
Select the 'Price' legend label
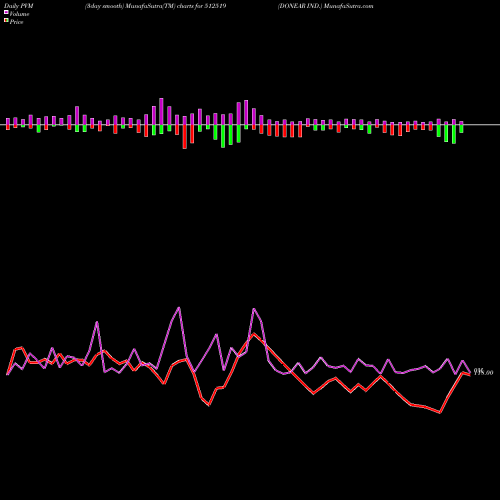(16, 22)
